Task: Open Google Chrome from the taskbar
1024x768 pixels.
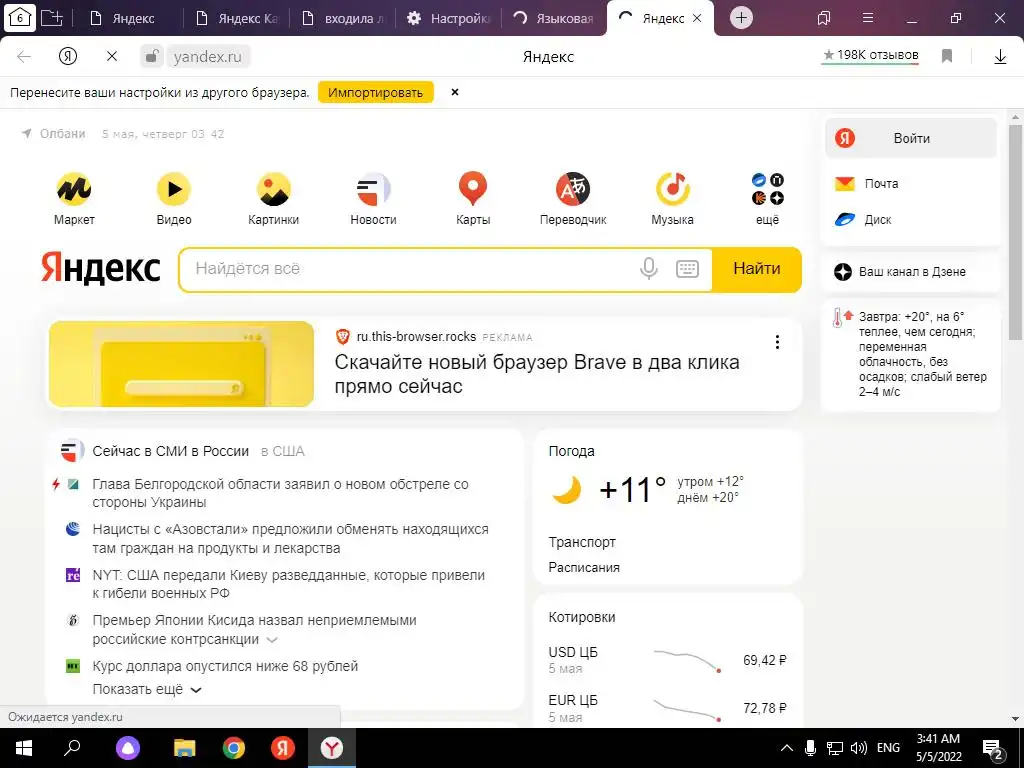Action: pos(233,748)
